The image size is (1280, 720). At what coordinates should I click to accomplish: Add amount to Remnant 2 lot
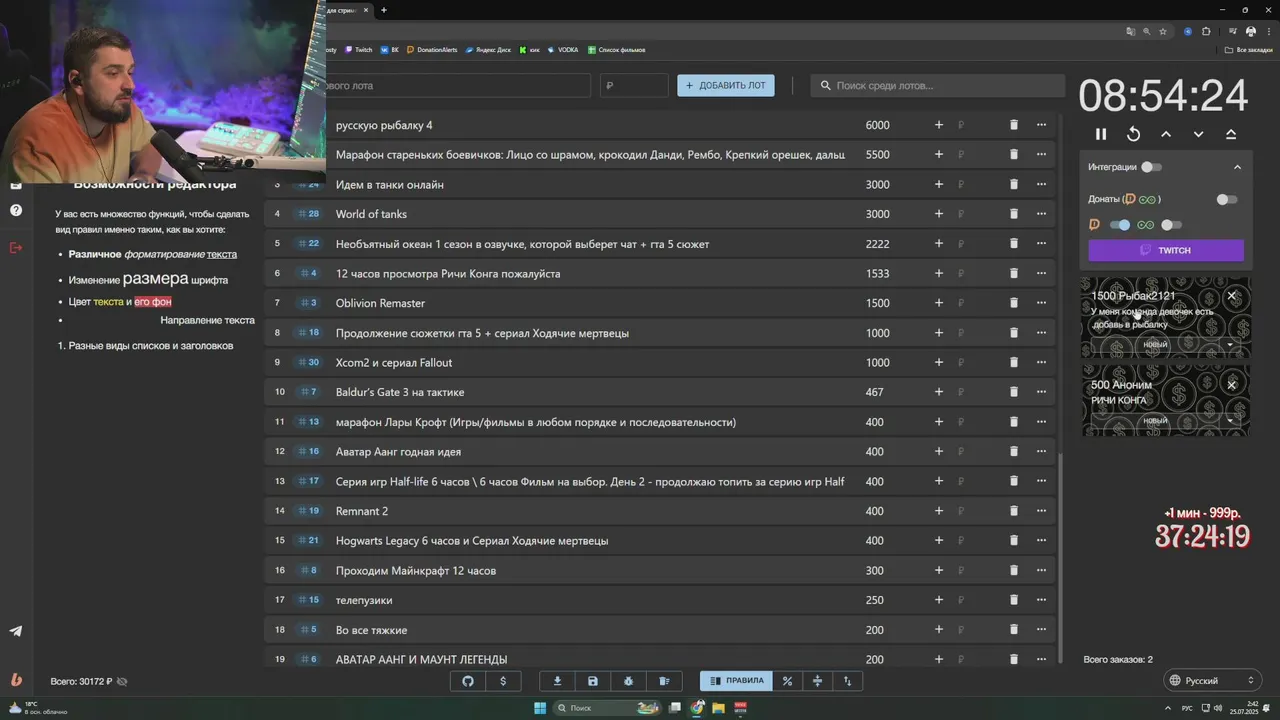(x=938, y=511)
